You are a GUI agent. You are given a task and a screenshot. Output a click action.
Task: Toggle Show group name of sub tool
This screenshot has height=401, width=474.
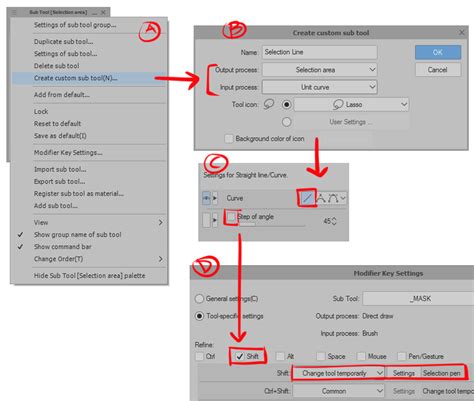tap(89, 235)
